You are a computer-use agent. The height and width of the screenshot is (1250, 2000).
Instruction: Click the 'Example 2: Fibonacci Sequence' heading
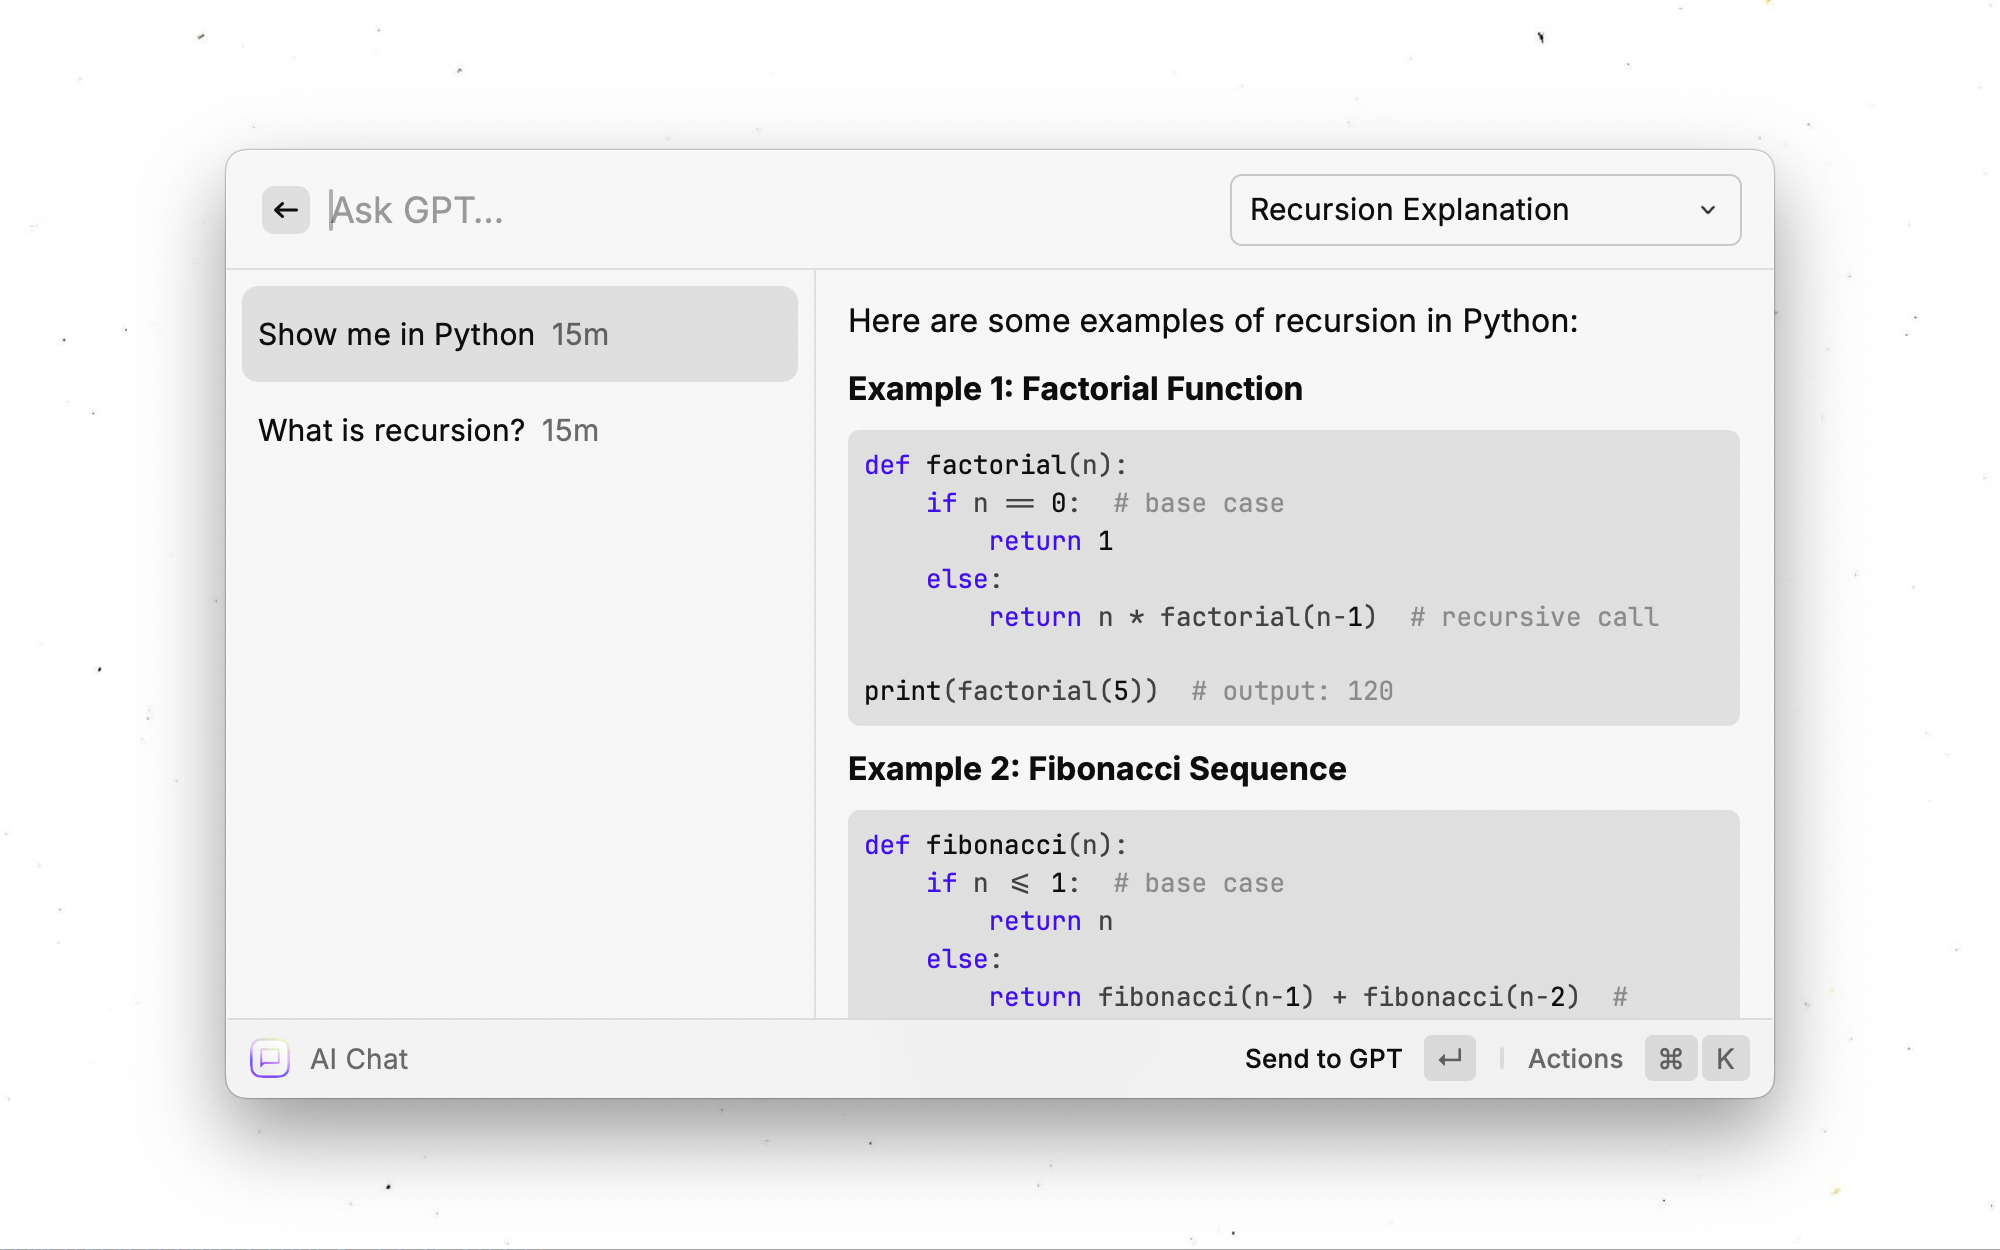click(1096, 769)
